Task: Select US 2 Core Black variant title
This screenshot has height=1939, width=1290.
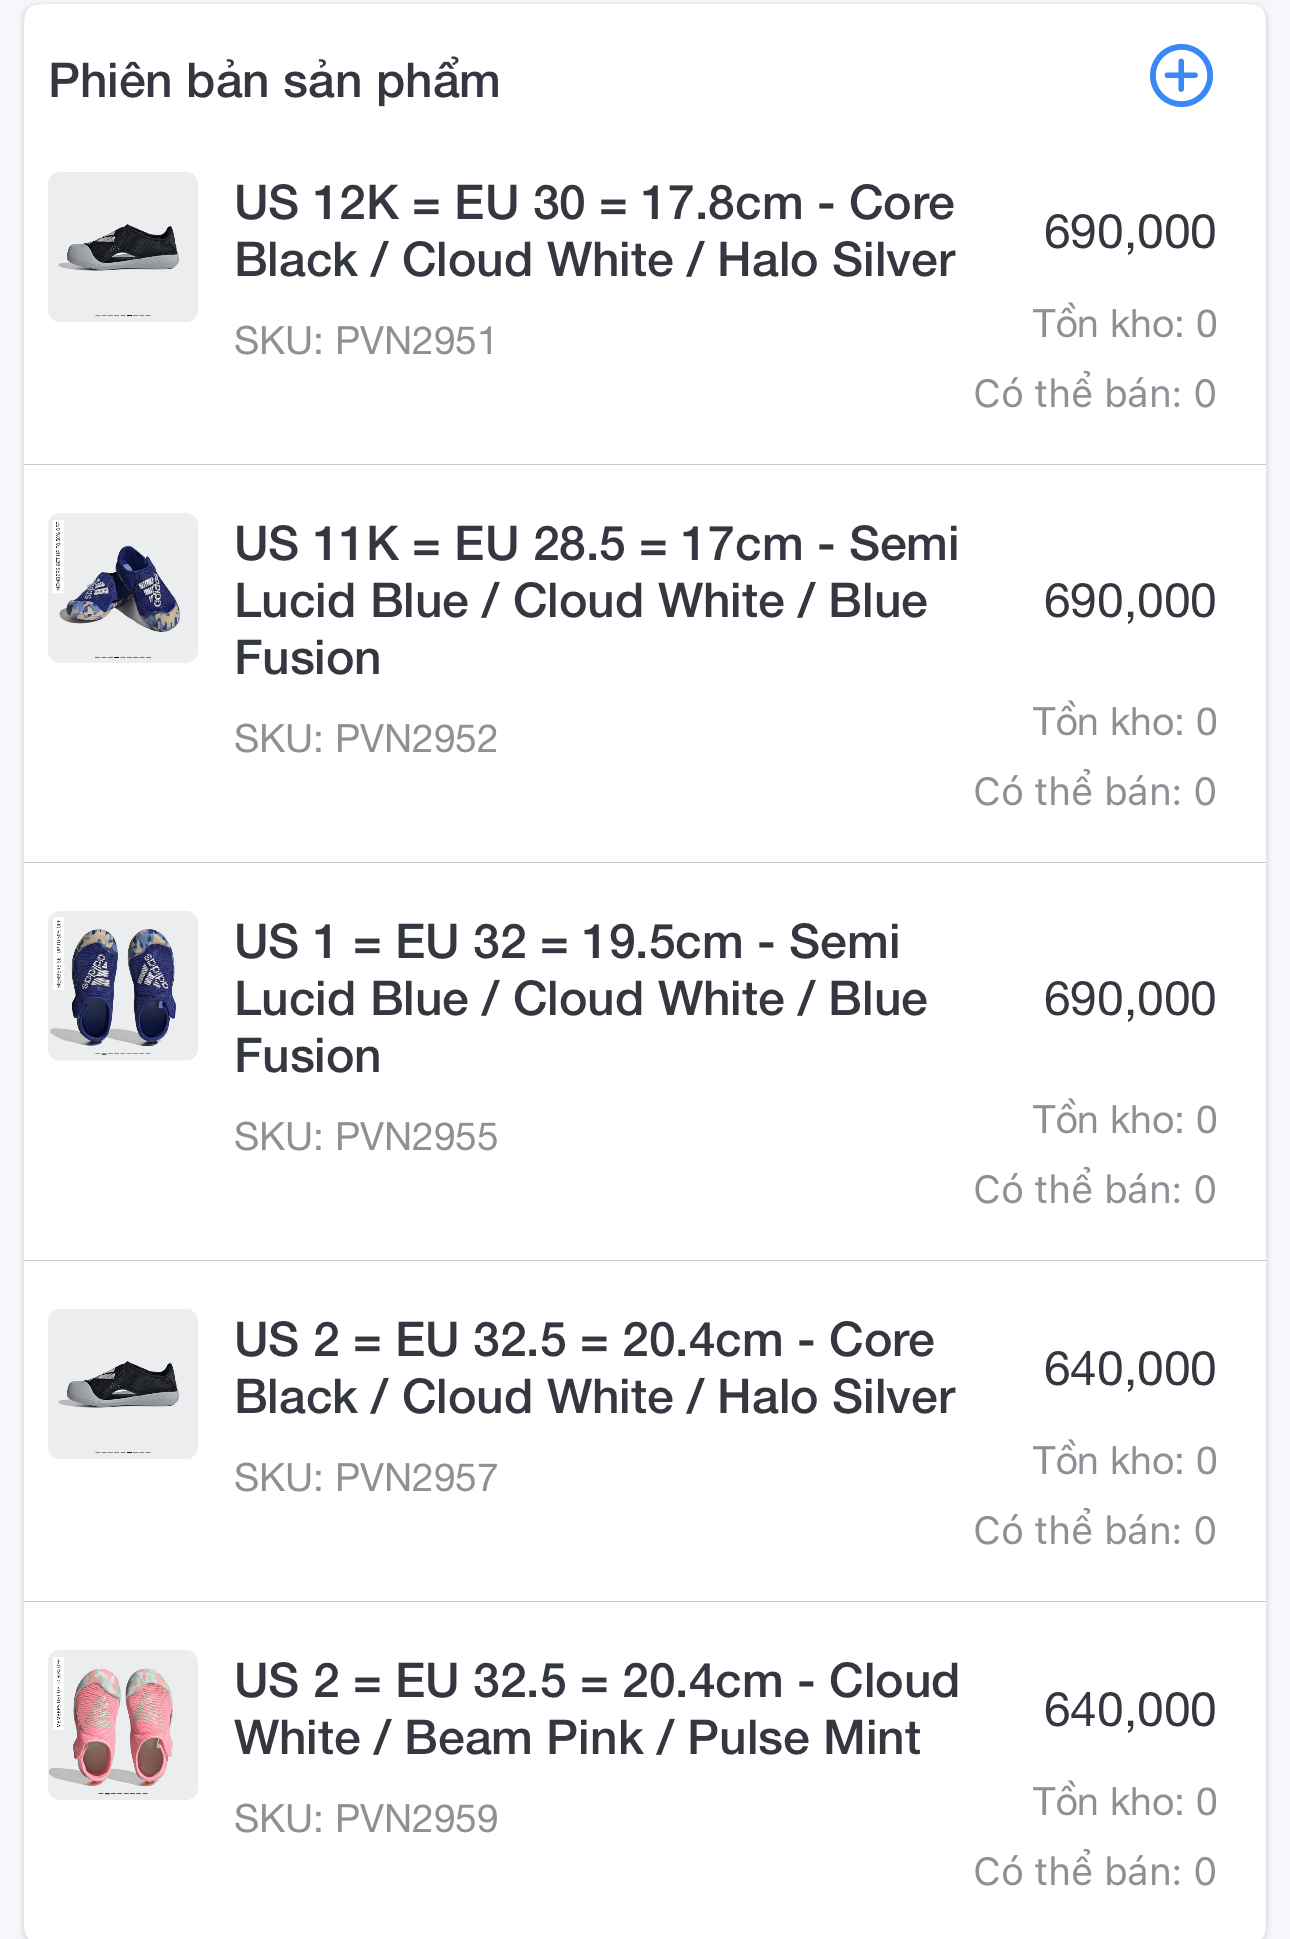Action: coord(594,1368)
